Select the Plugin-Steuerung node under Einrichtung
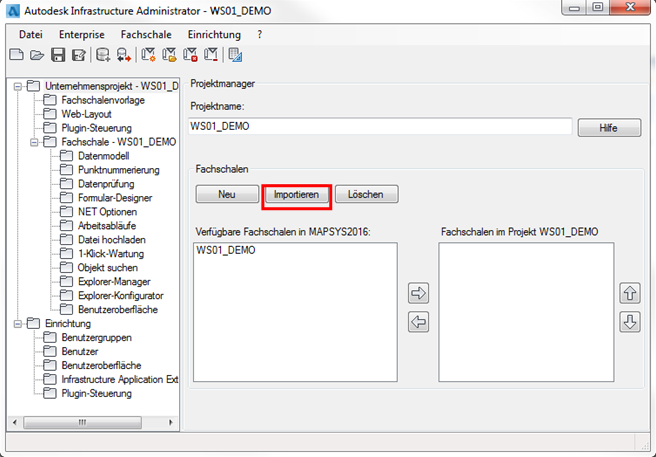656x457 pixels. [97, 393]
